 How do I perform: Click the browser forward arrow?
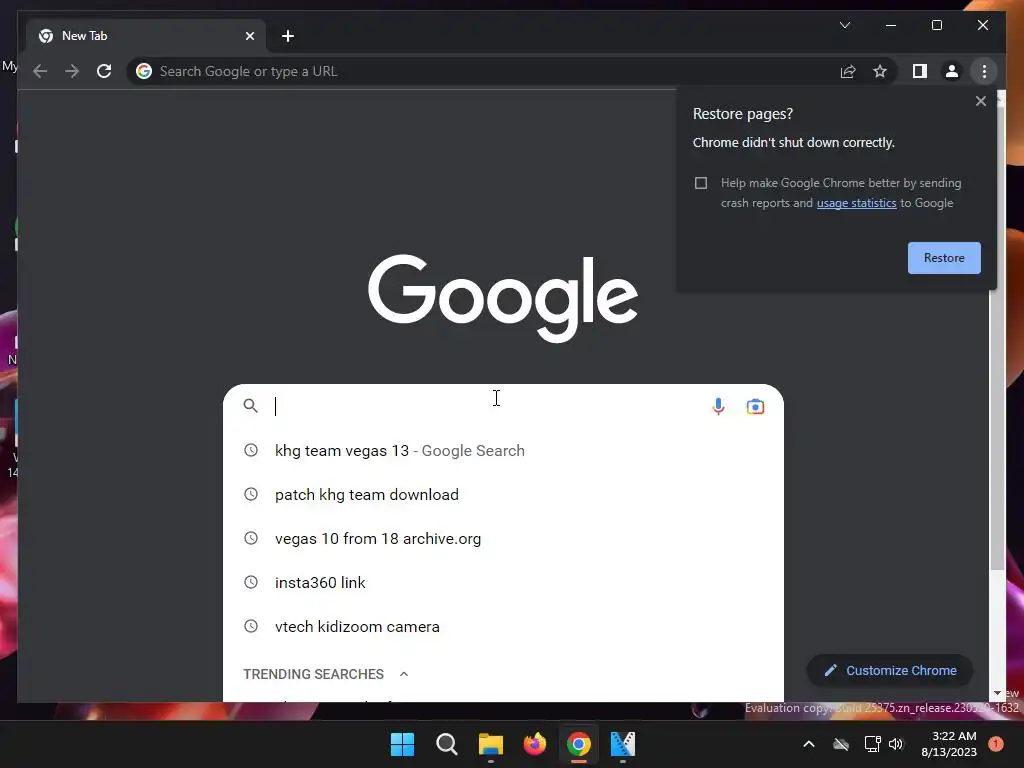(72, 71)
